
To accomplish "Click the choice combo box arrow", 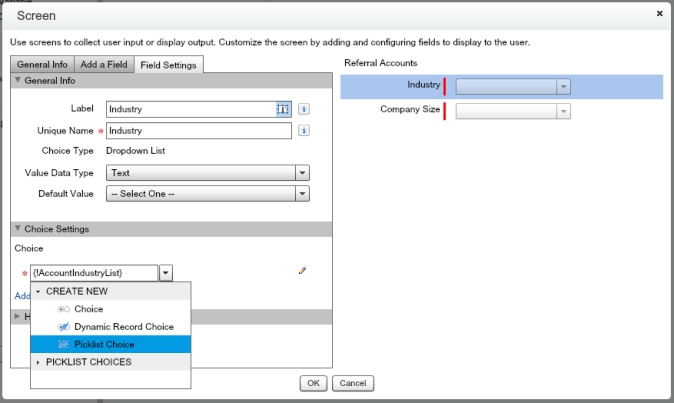I will [165, 273].
